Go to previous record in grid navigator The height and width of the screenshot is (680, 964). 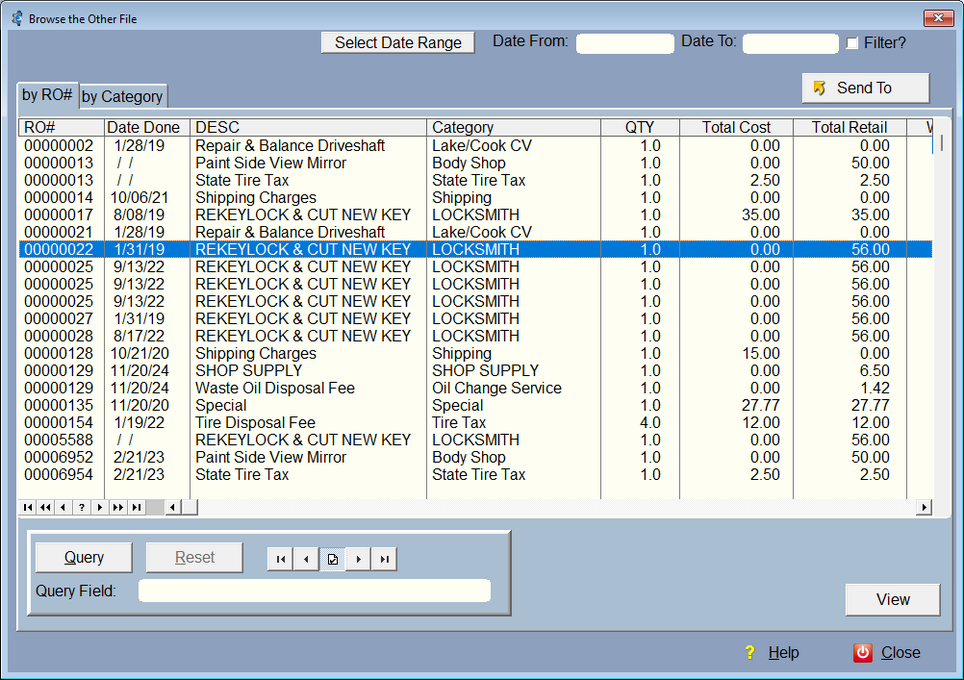[x=63, y=507]
